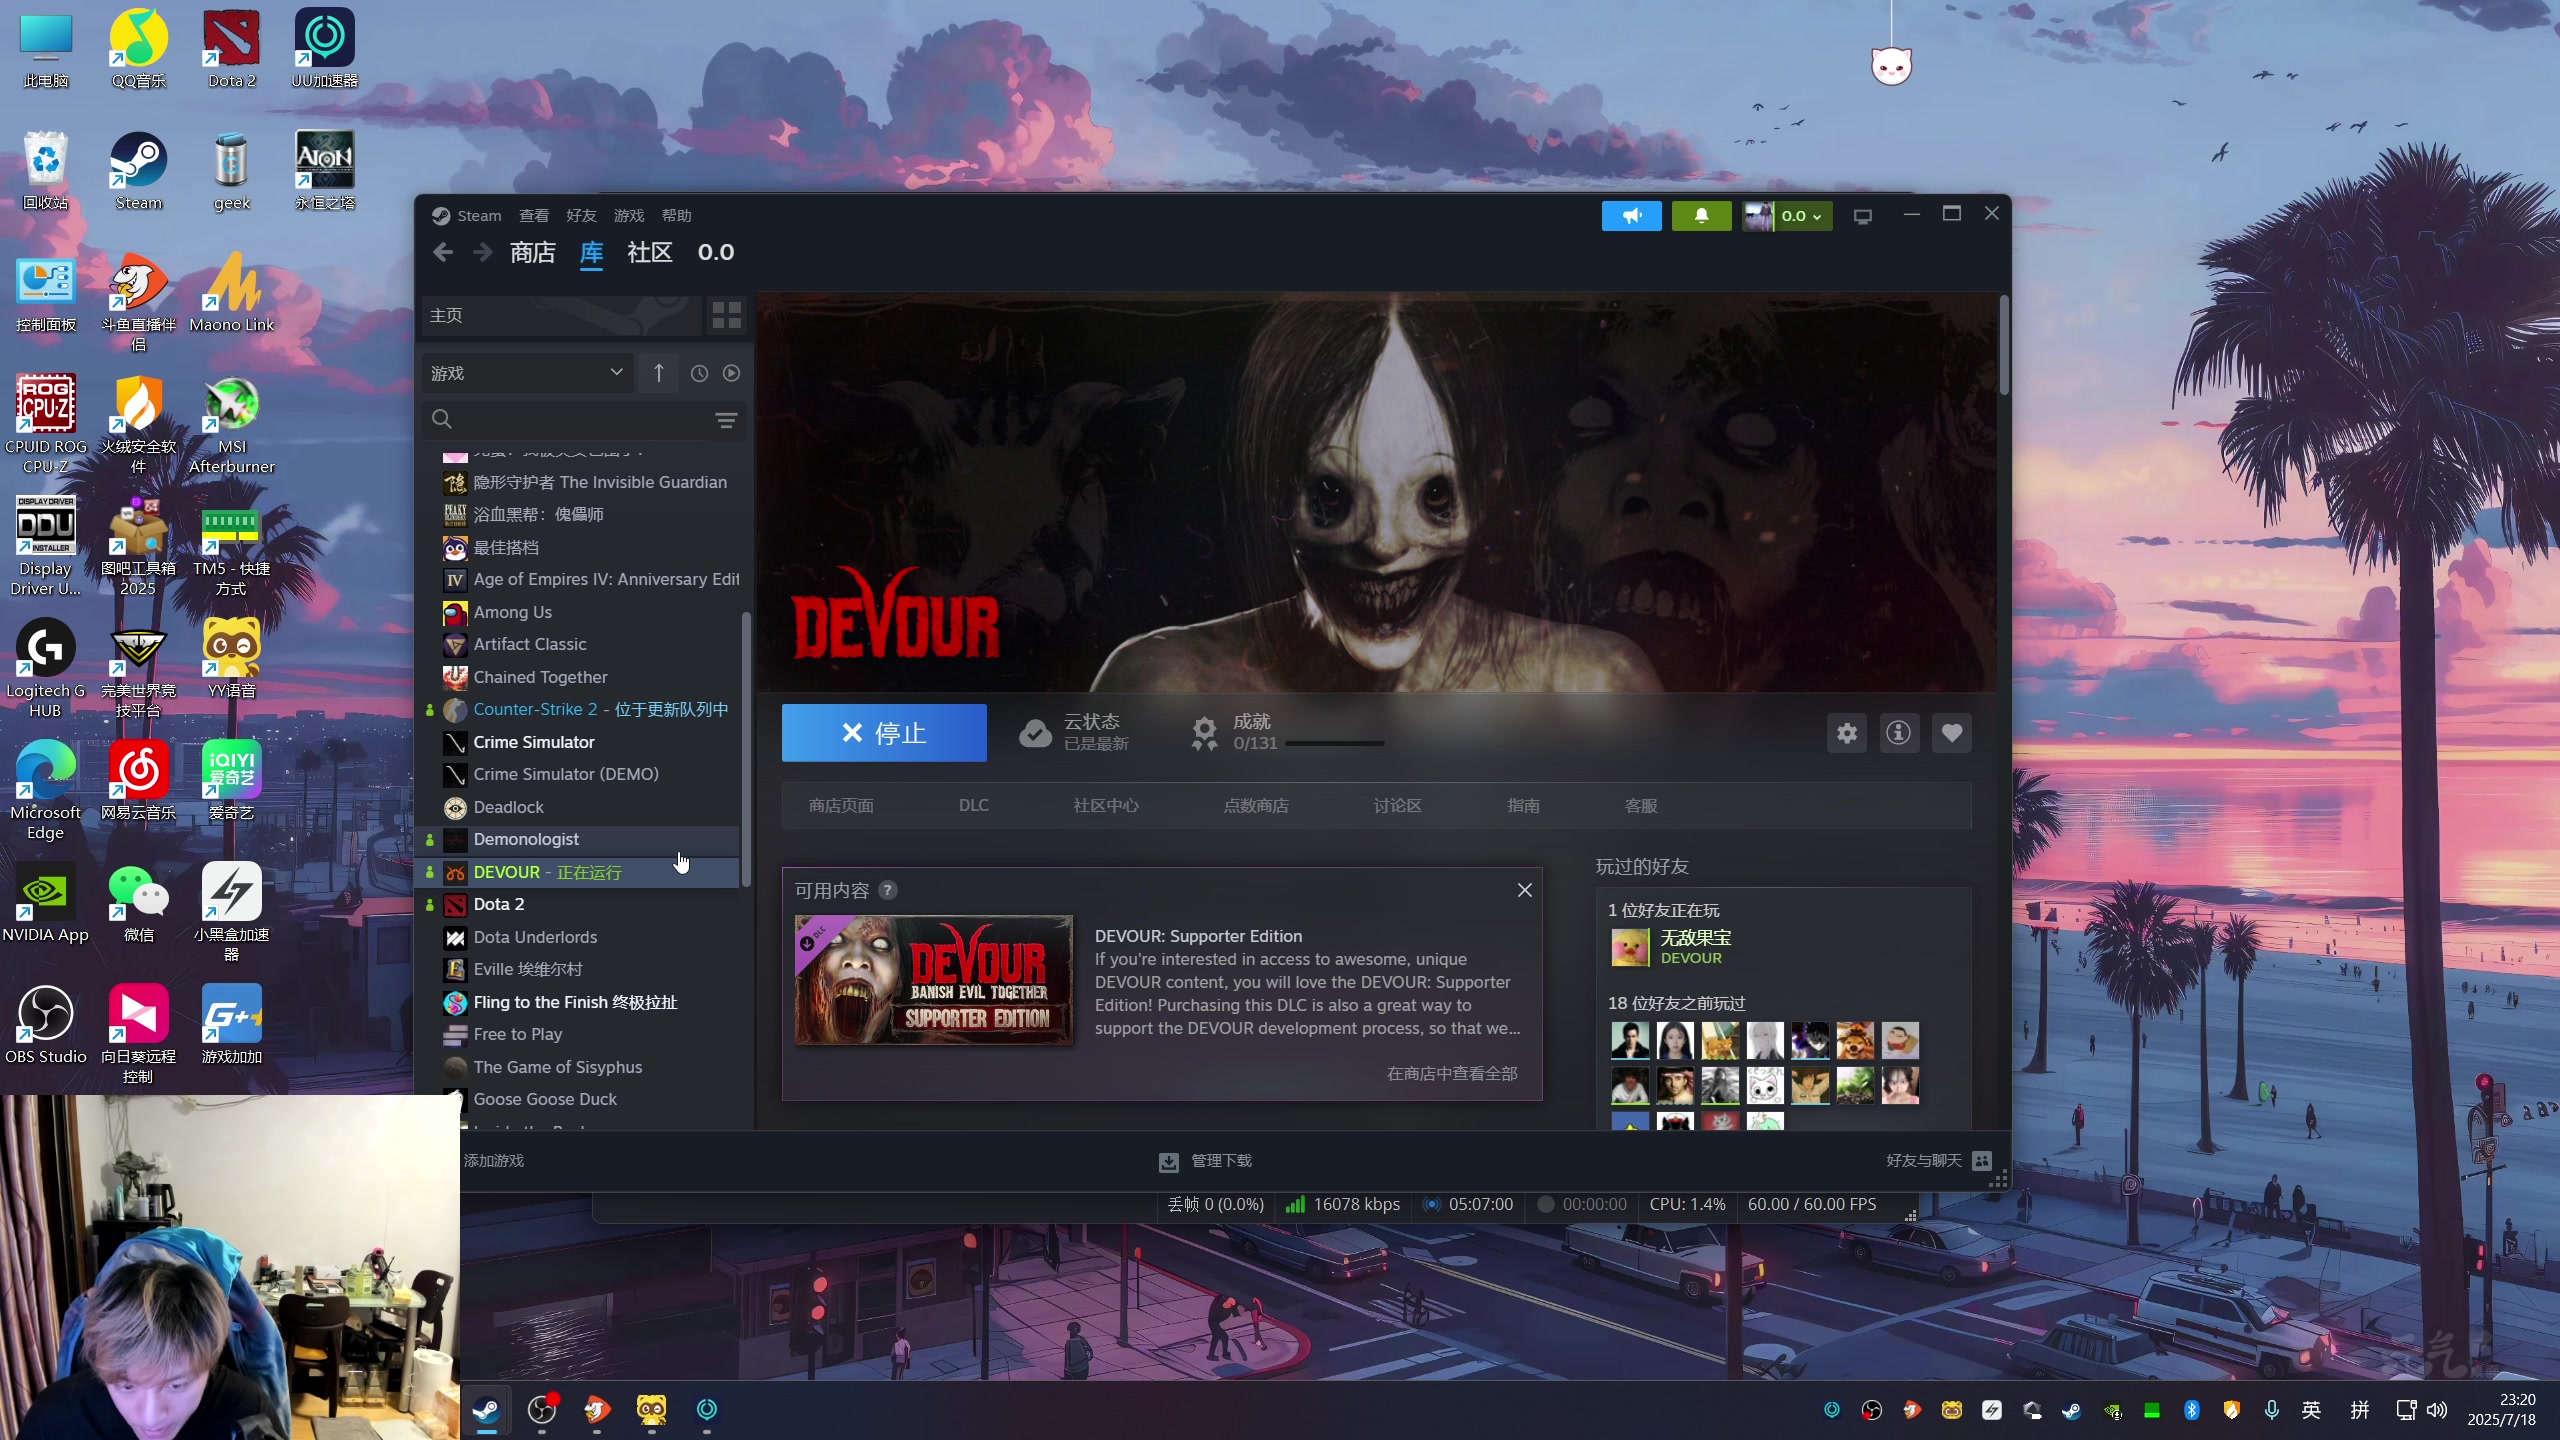This screenshot has width=2560, height=1440.
Task: Open Steam announcements megaphone button
Action: [x=1631, y=215]
